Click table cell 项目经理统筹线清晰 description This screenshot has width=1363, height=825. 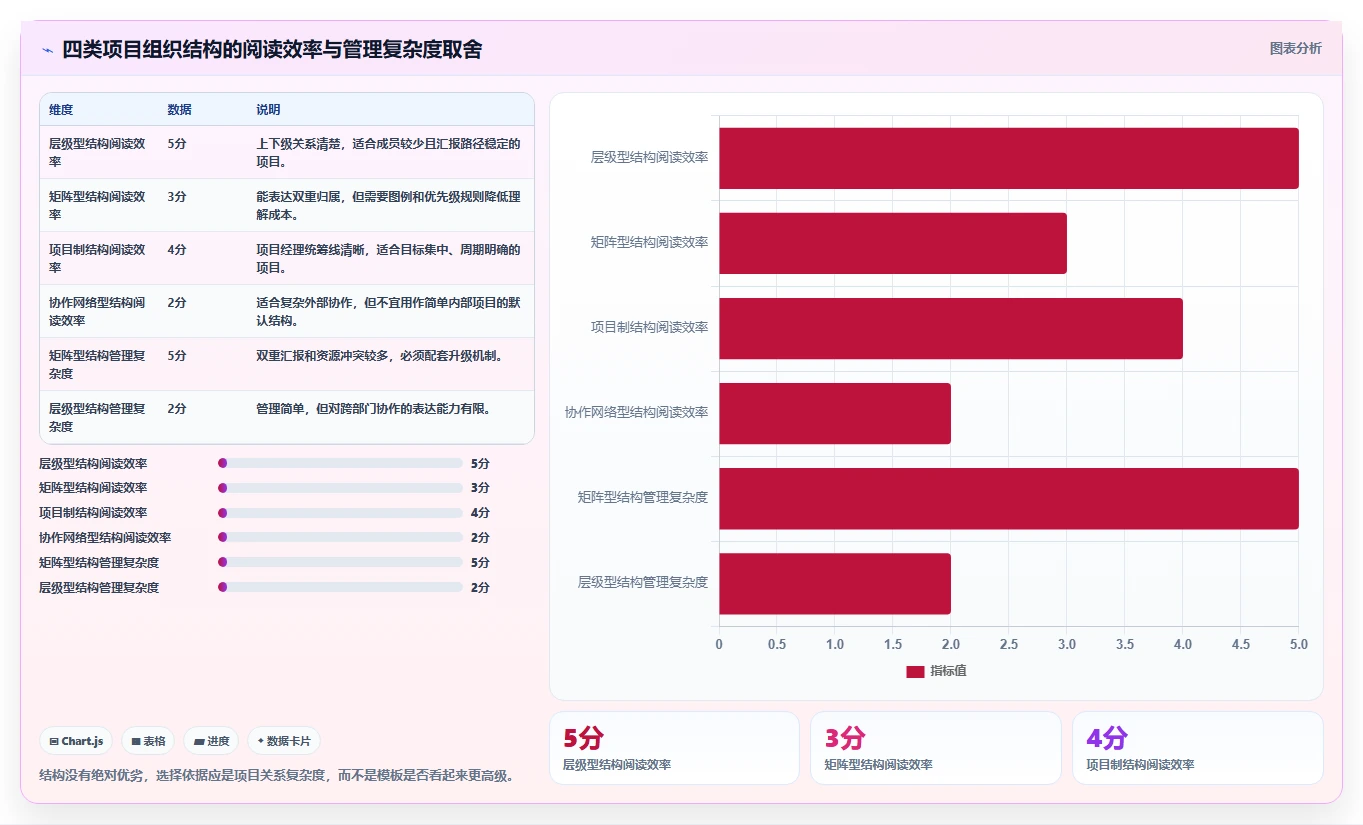(x=389, y=258)
